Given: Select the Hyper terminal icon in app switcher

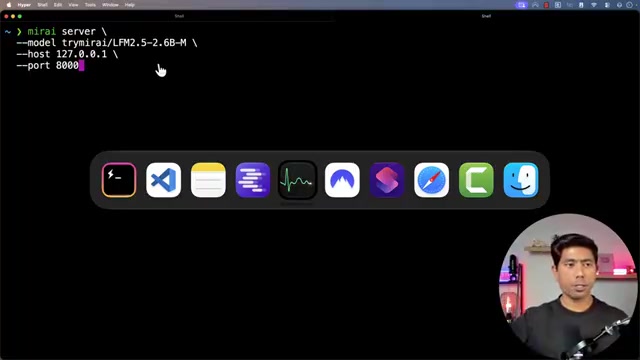Looking at the screenshot, I should click(119, 180).
